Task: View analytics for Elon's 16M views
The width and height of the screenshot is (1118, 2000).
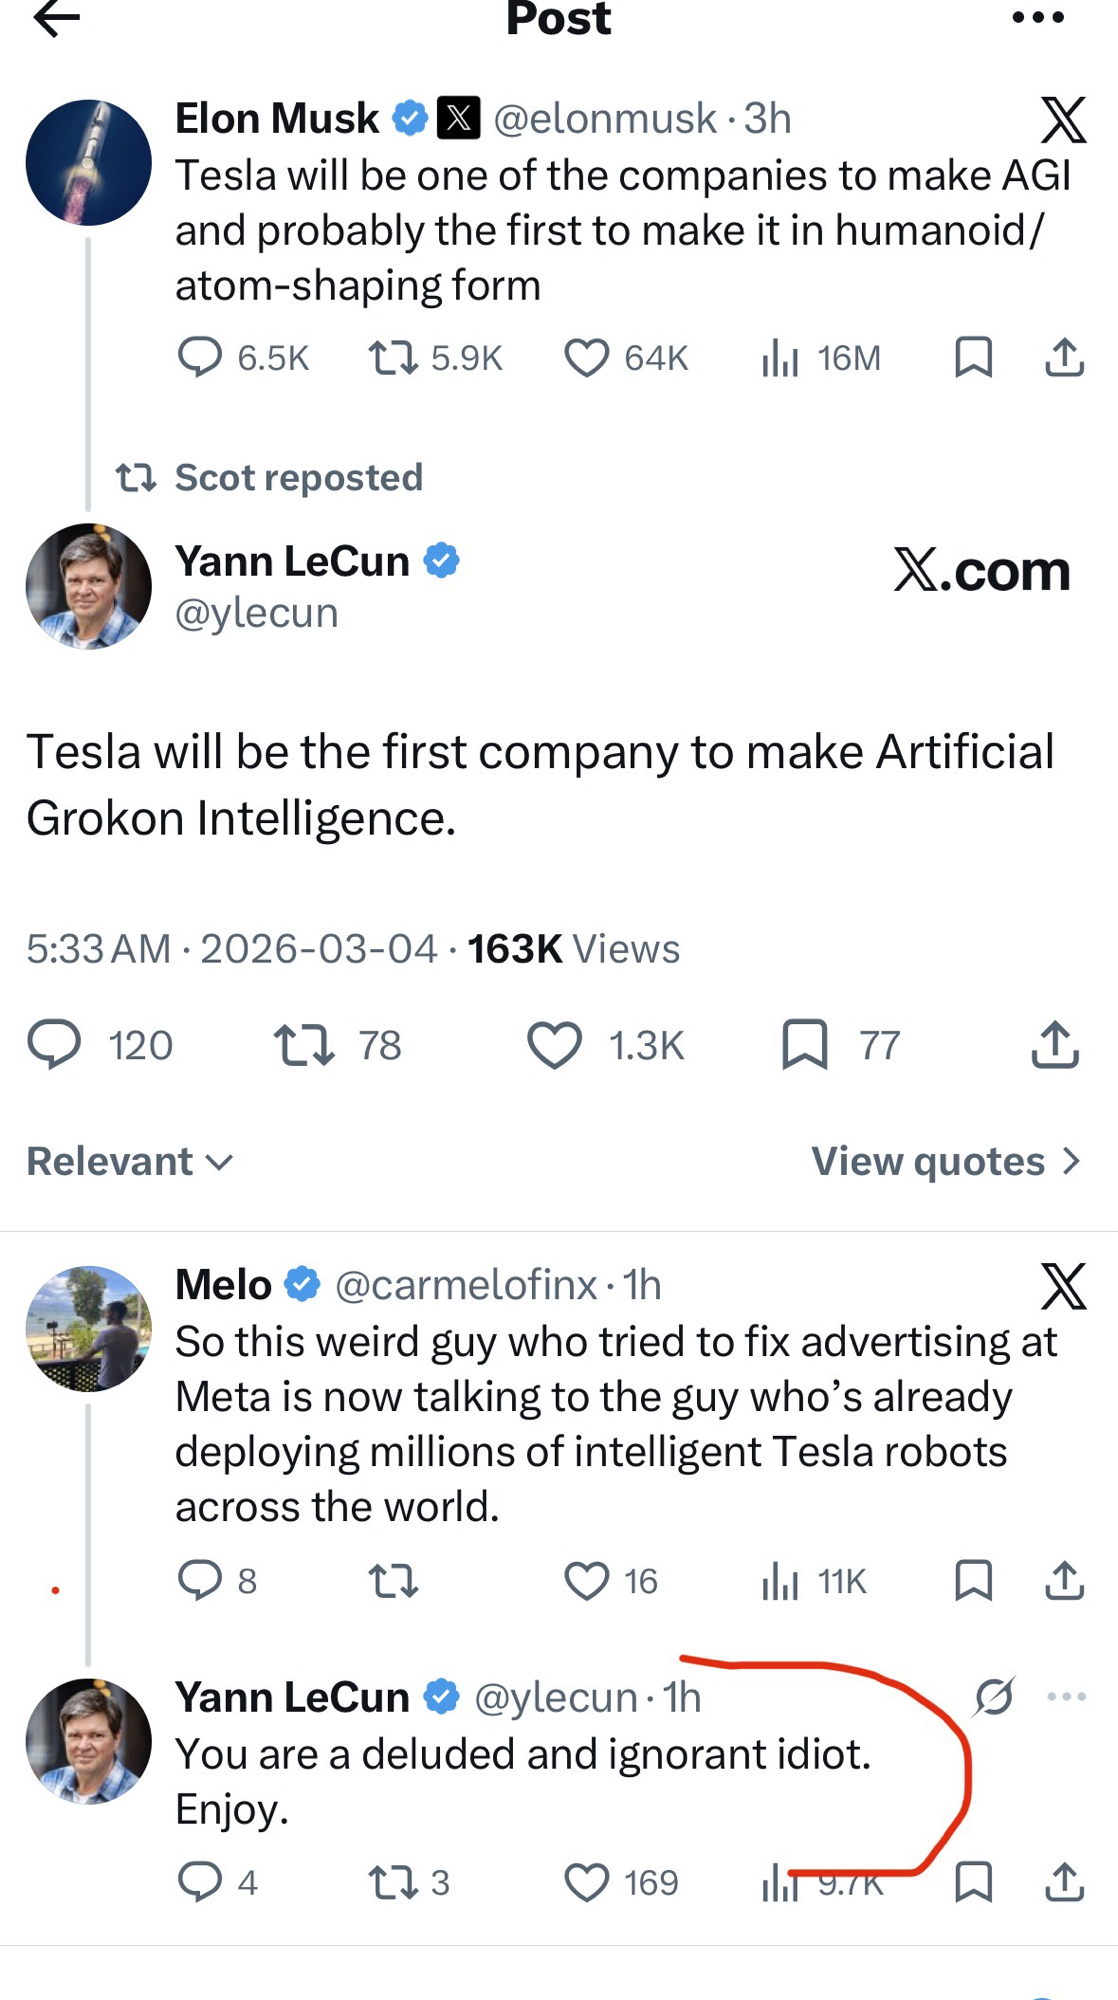Action: click(780, 357)
